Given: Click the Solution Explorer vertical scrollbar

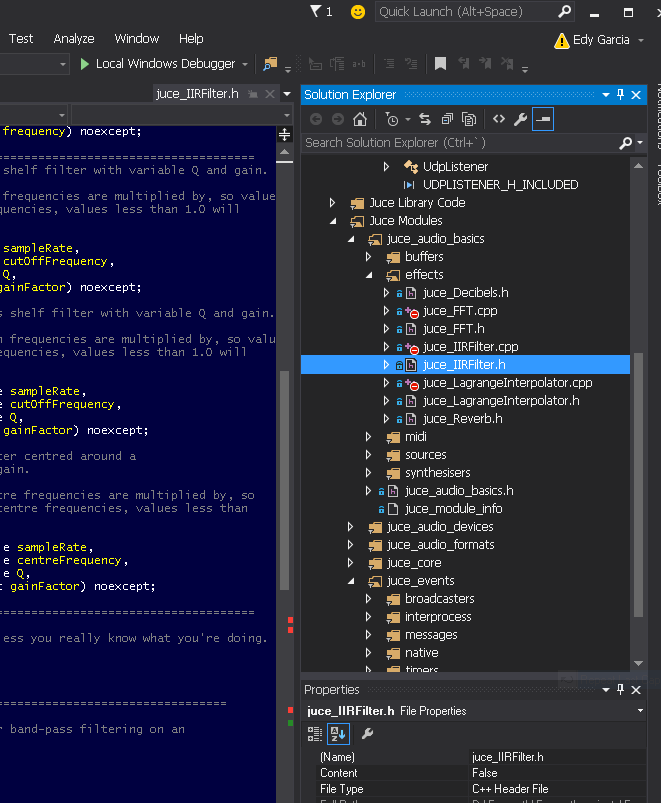Looking at the screenshot, I should (638, 484).
